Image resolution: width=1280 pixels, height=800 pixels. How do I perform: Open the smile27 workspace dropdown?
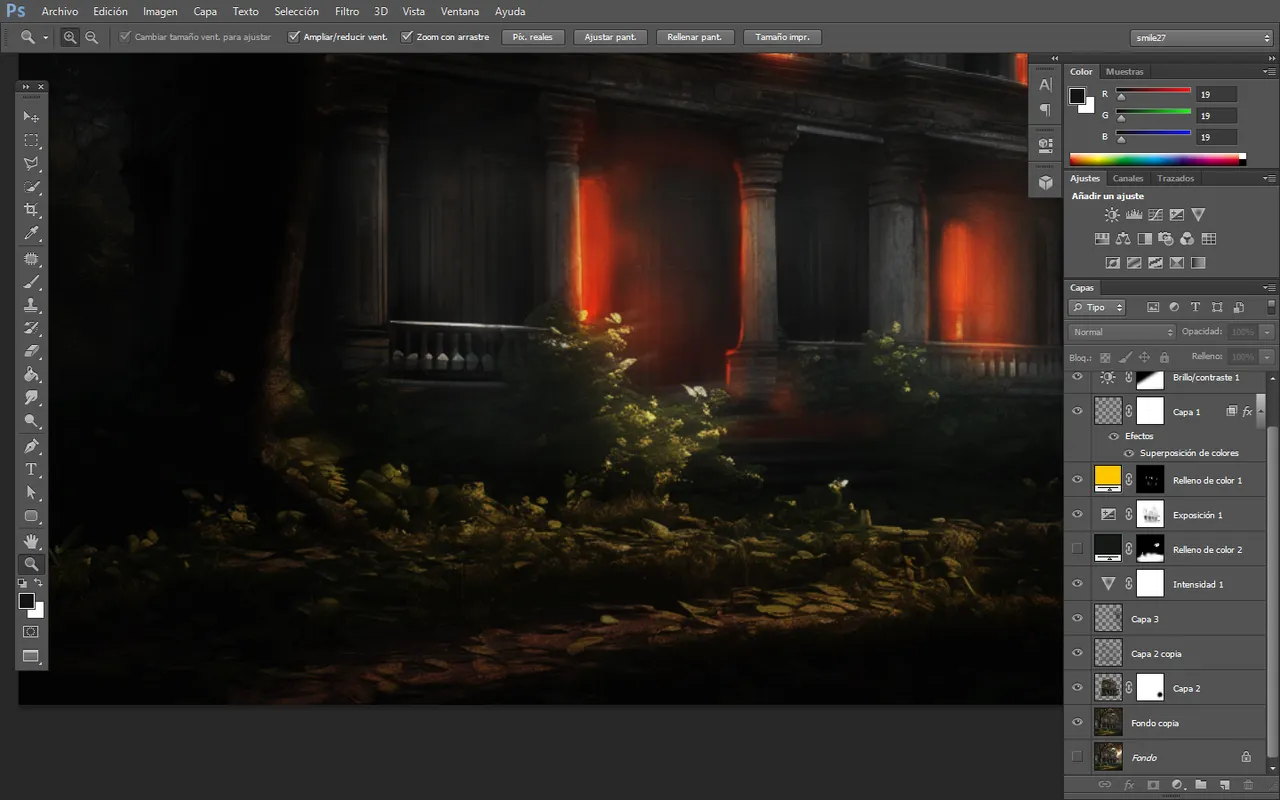[1200, 37]
